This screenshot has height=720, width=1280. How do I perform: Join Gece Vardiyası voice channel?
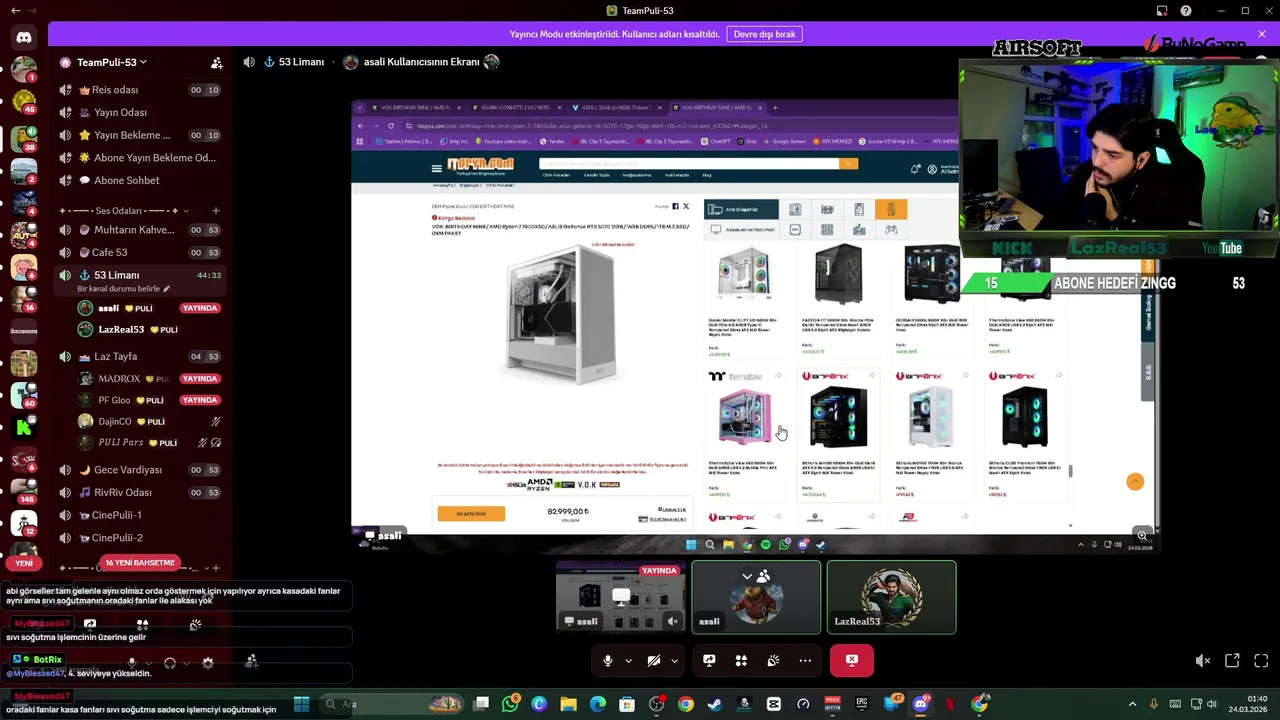(x=140, y=470)
